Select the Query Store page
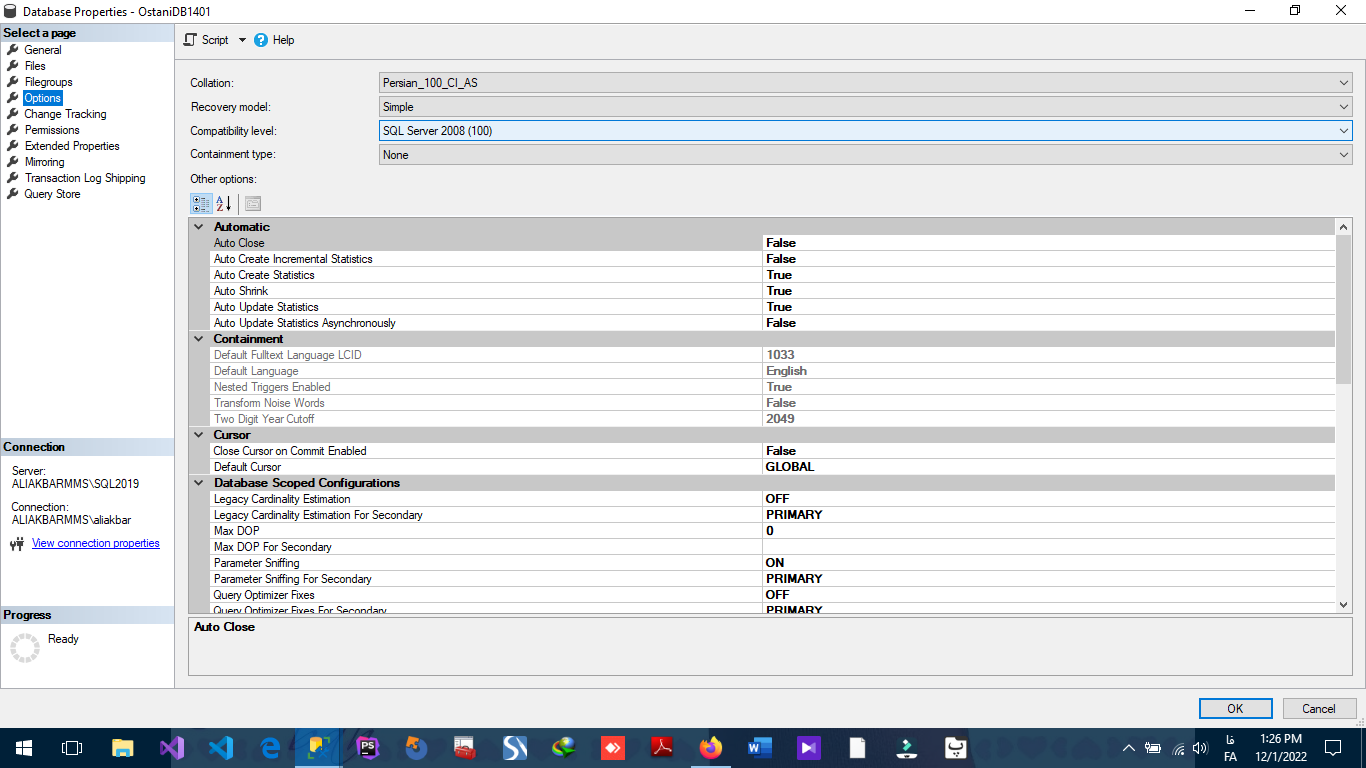The image size is (1366, 768). (52, 194)
